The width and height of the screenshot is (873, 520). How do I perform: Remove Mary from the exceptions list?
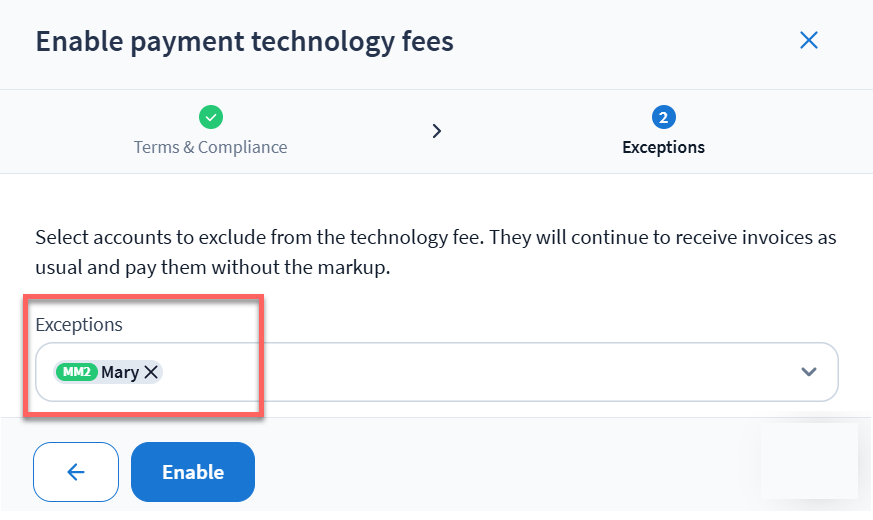click(151, 372)
